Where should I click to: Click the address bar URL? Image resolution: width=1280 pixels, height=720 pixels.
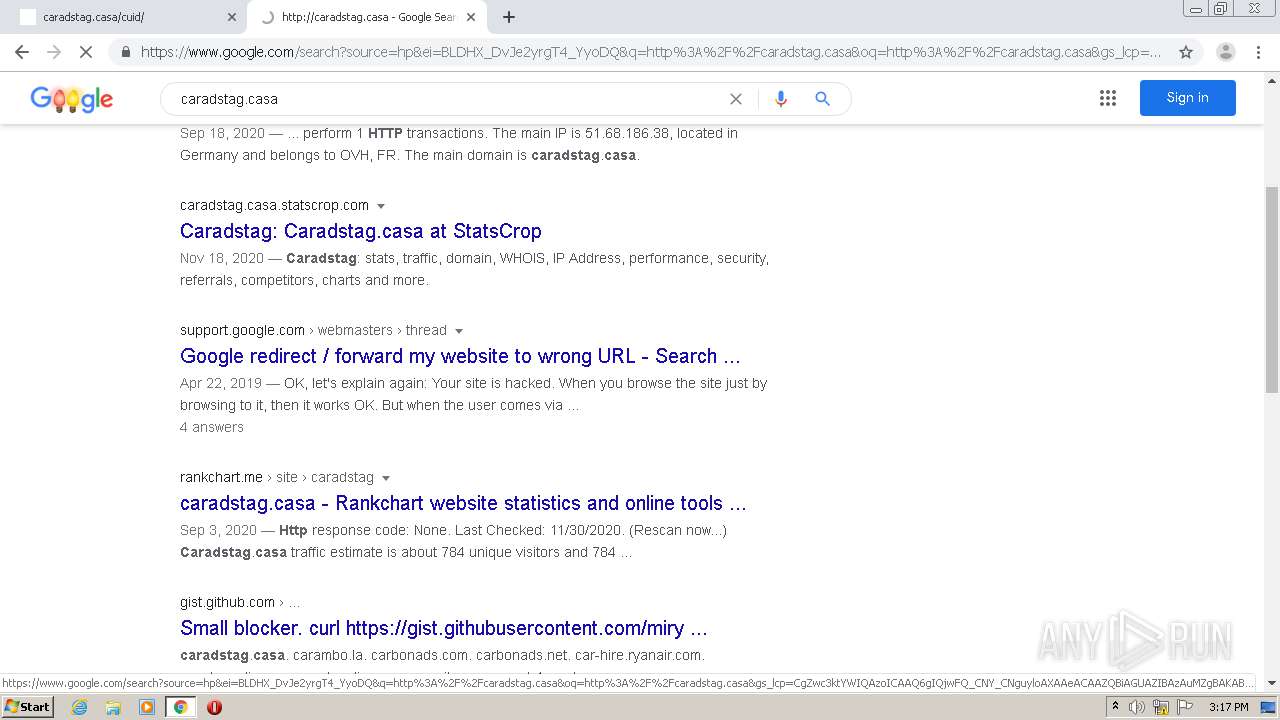click(x=651, y=52)
